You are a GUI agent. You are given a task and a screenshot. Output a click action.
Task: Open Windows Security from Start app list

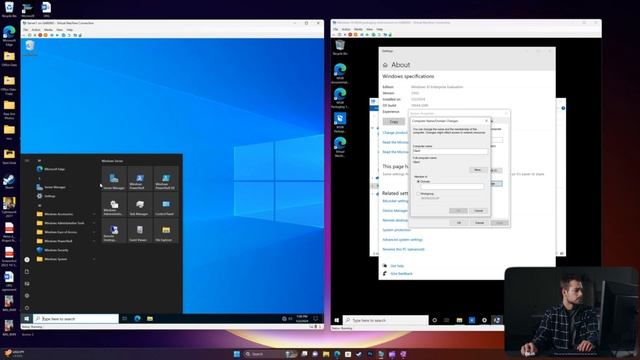coord(65,250)
